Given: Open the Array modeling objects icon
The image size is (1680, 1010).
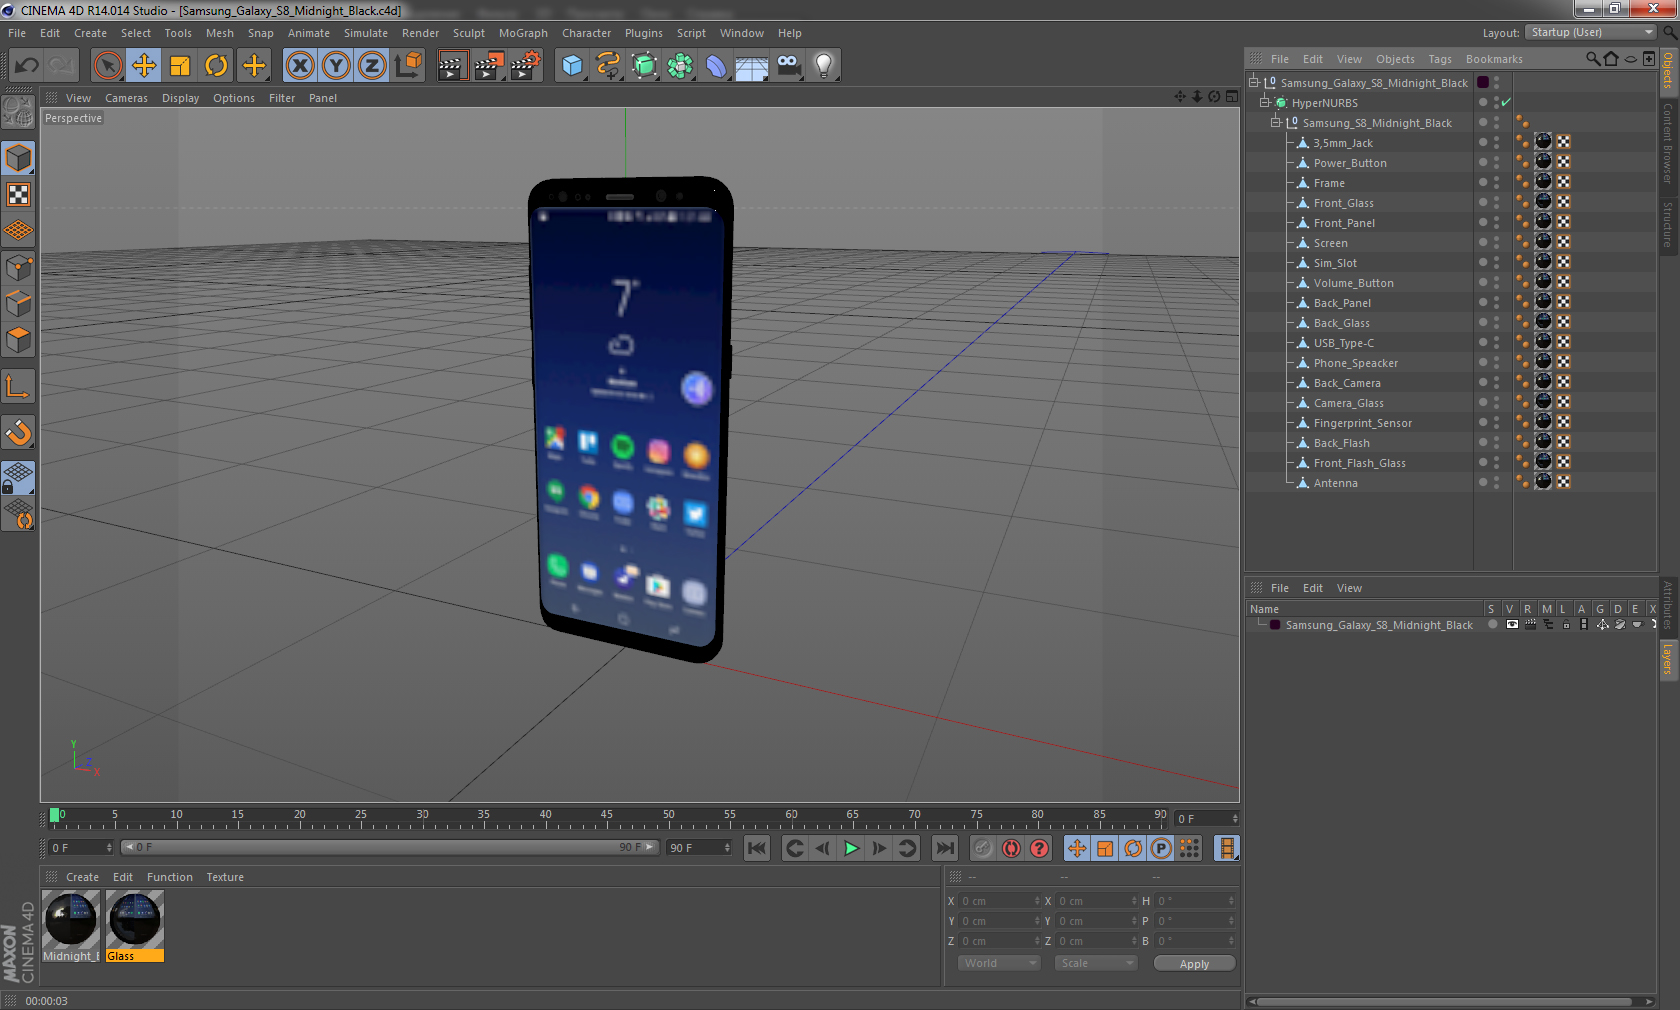Looking at the screenshot, I should tap(680, 66).
